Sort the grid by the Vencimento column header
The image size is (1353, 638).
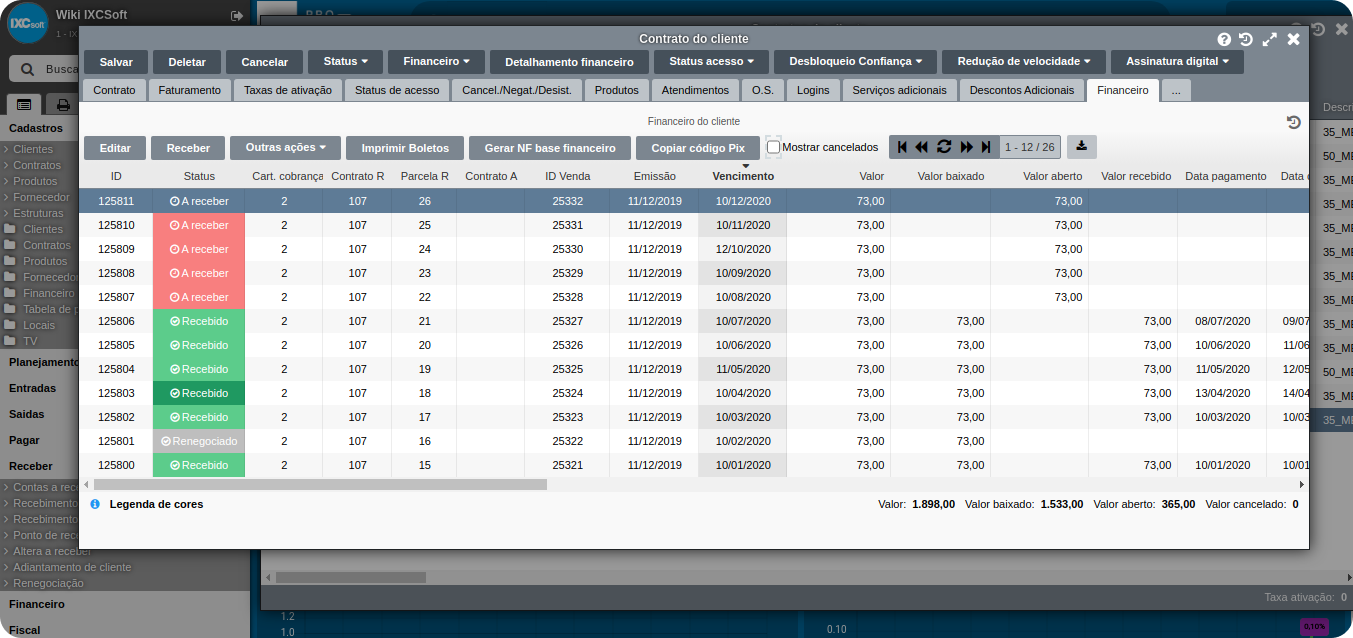tap(743, 176)
